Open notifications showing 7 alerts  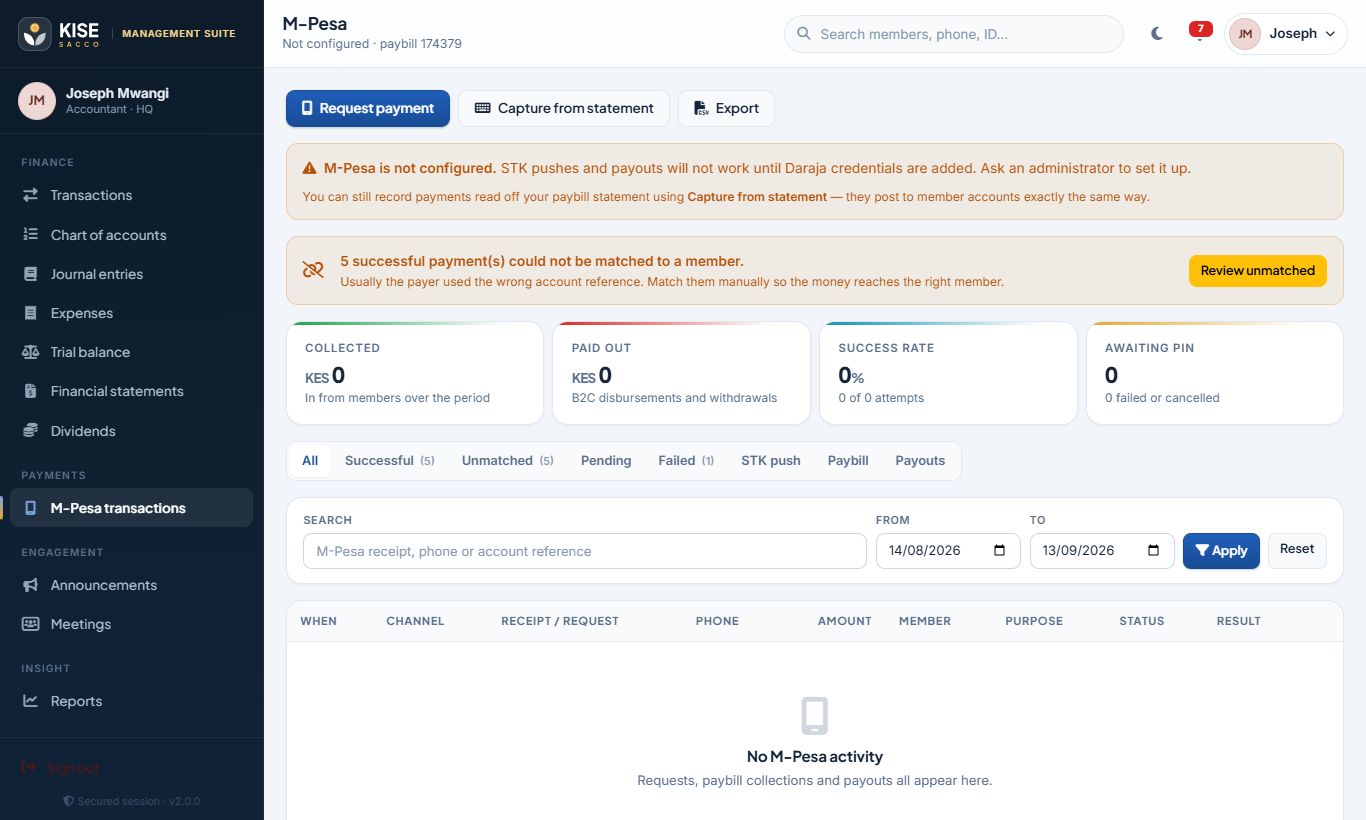click(x=1200, y=32)
